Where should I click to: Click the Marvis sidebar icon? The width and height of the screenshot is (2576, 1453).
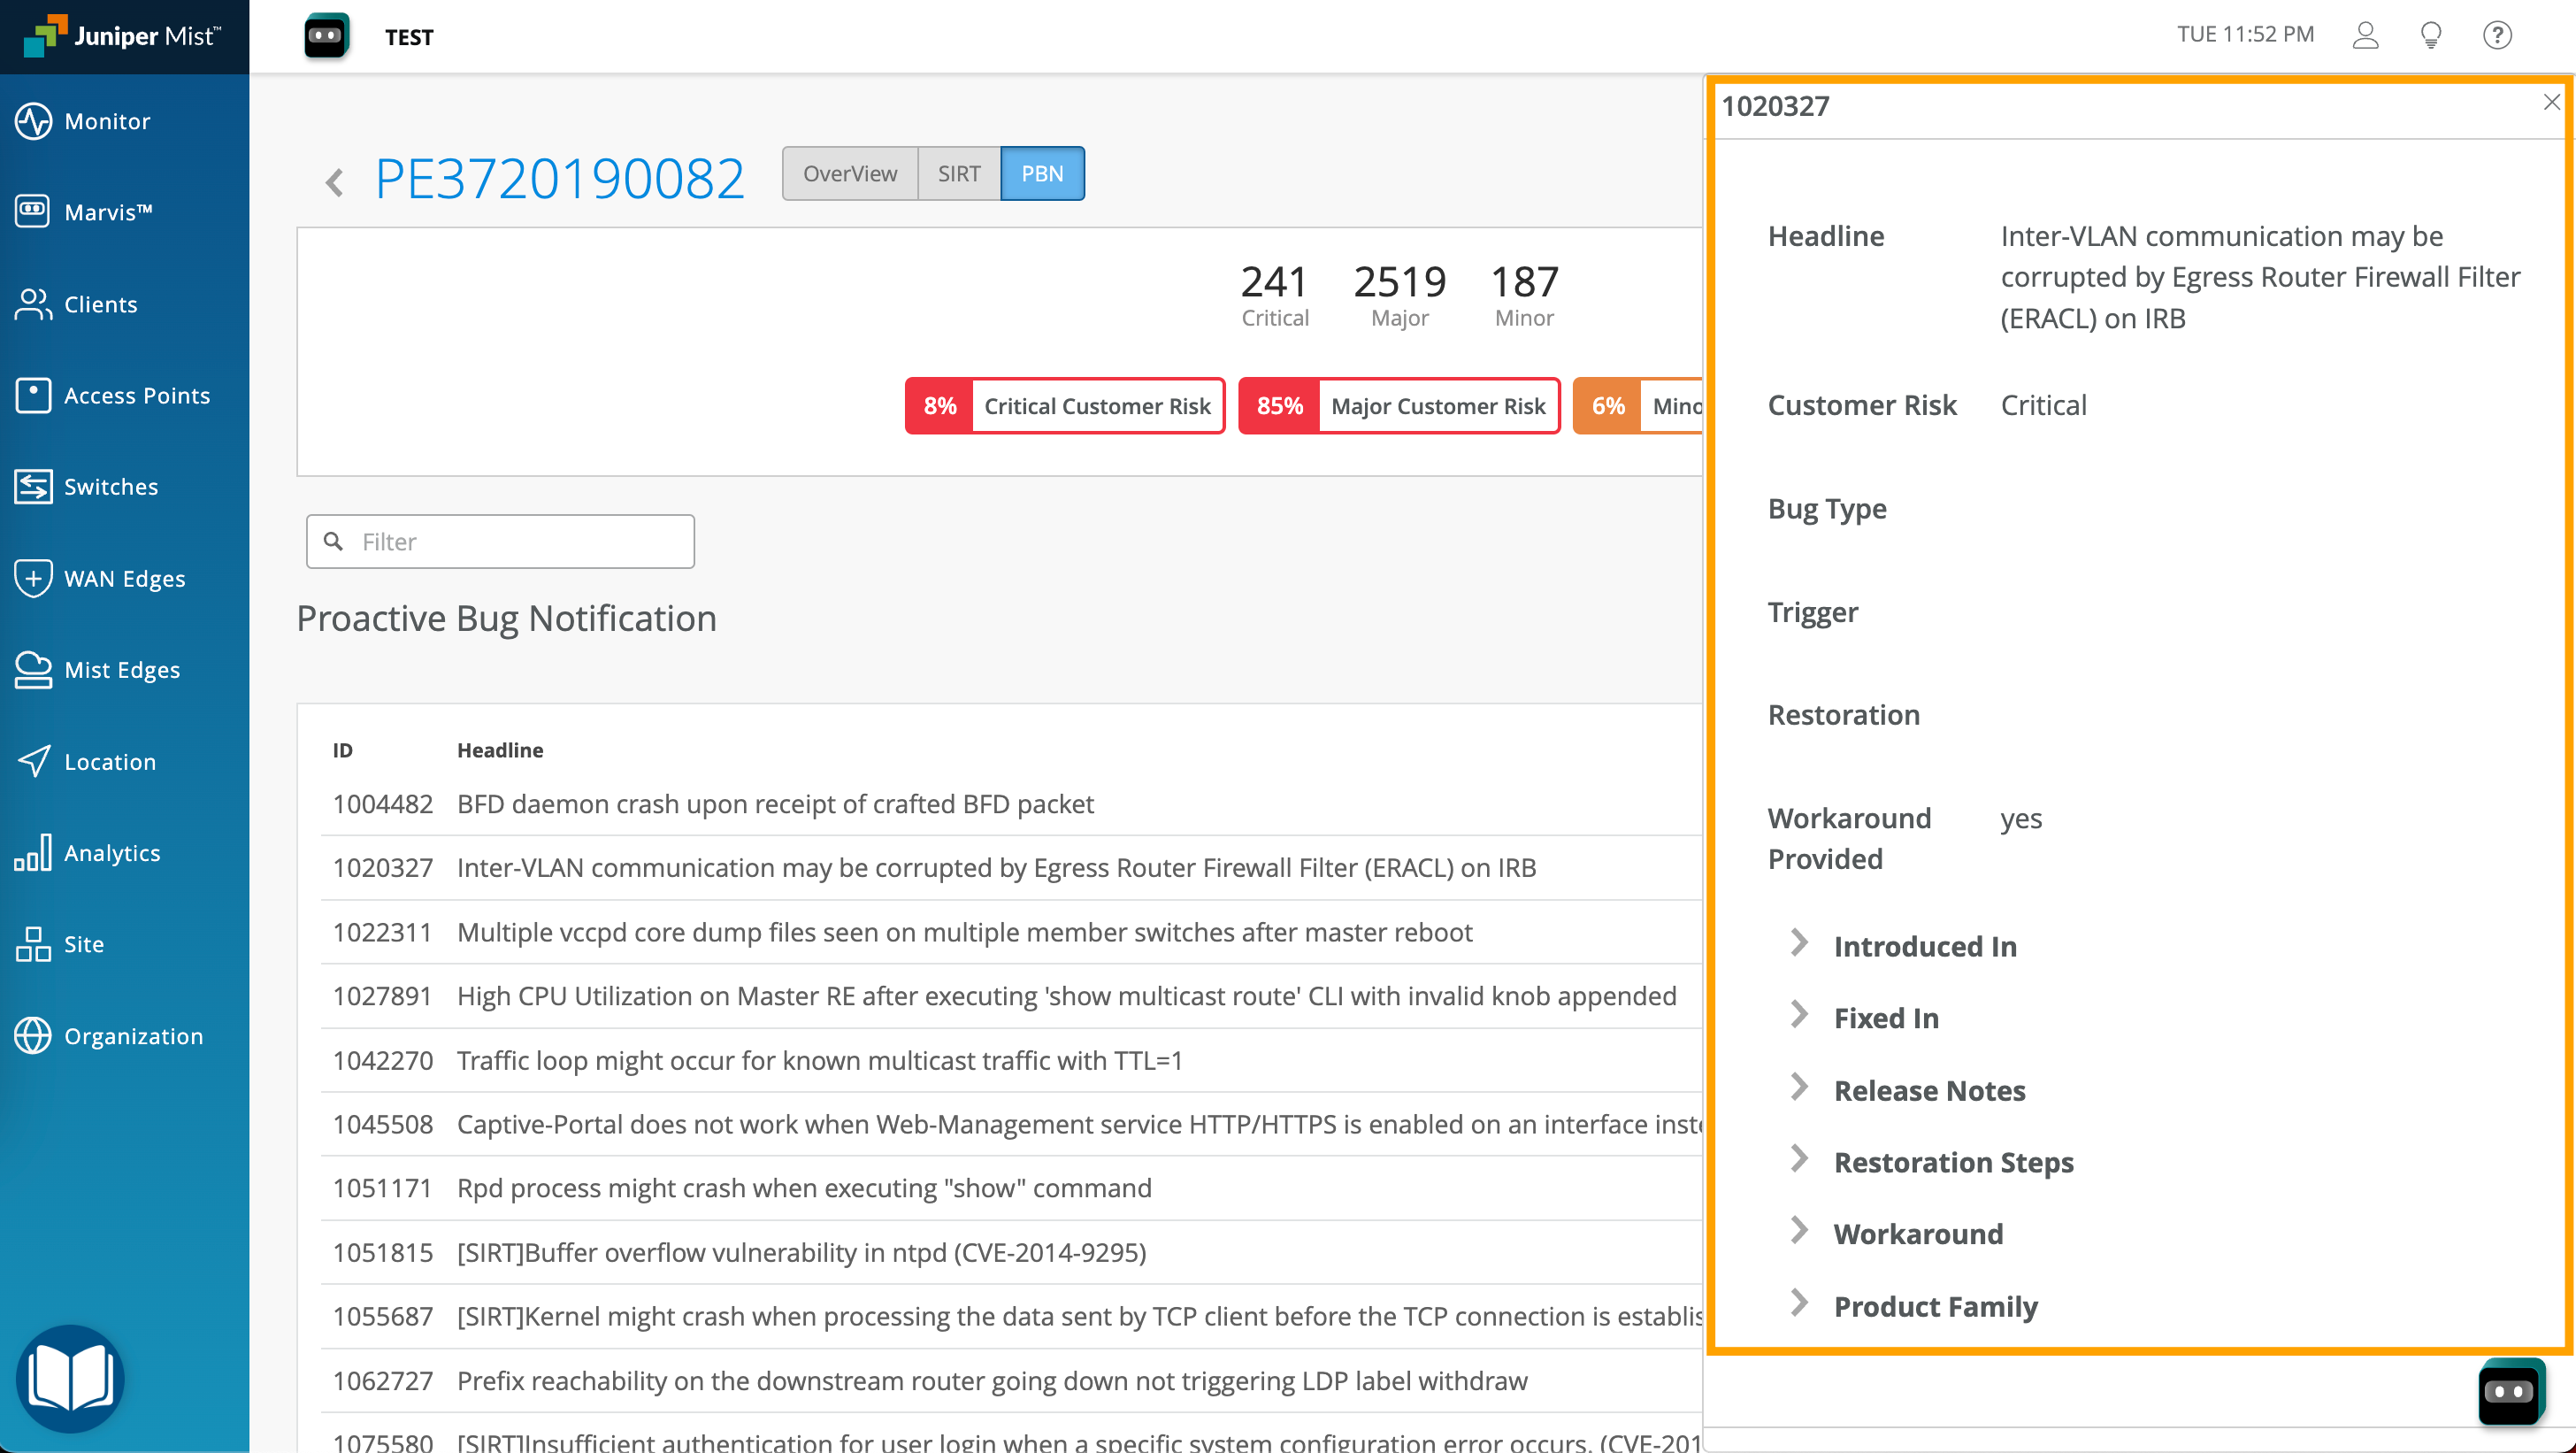[x=33, y=211]
